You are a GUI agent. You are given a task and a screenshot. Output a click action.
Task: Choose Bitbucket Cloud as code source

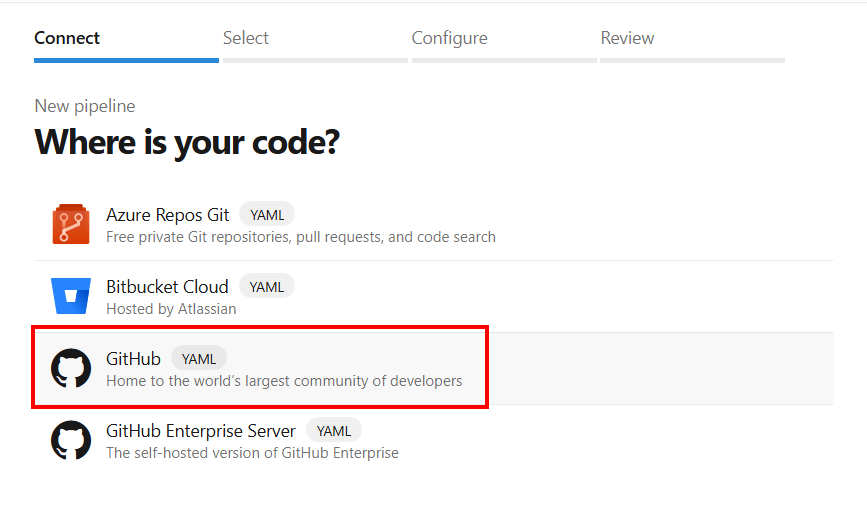(434, 296)
